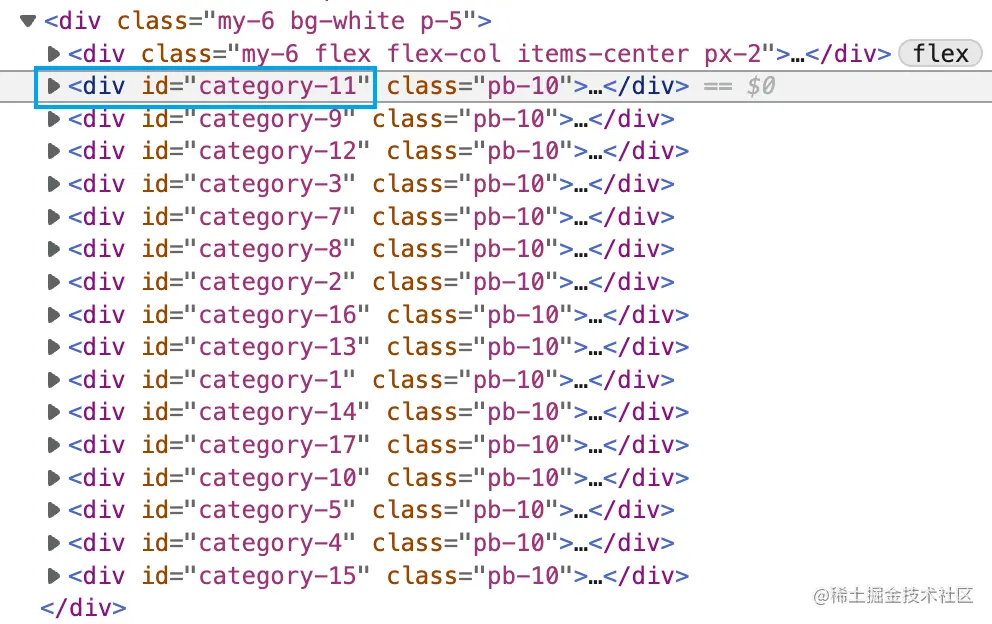Expand the category-4 div node
Image resolution: width=992 pixels, height=624 pixels.
[x=54, y=543]
